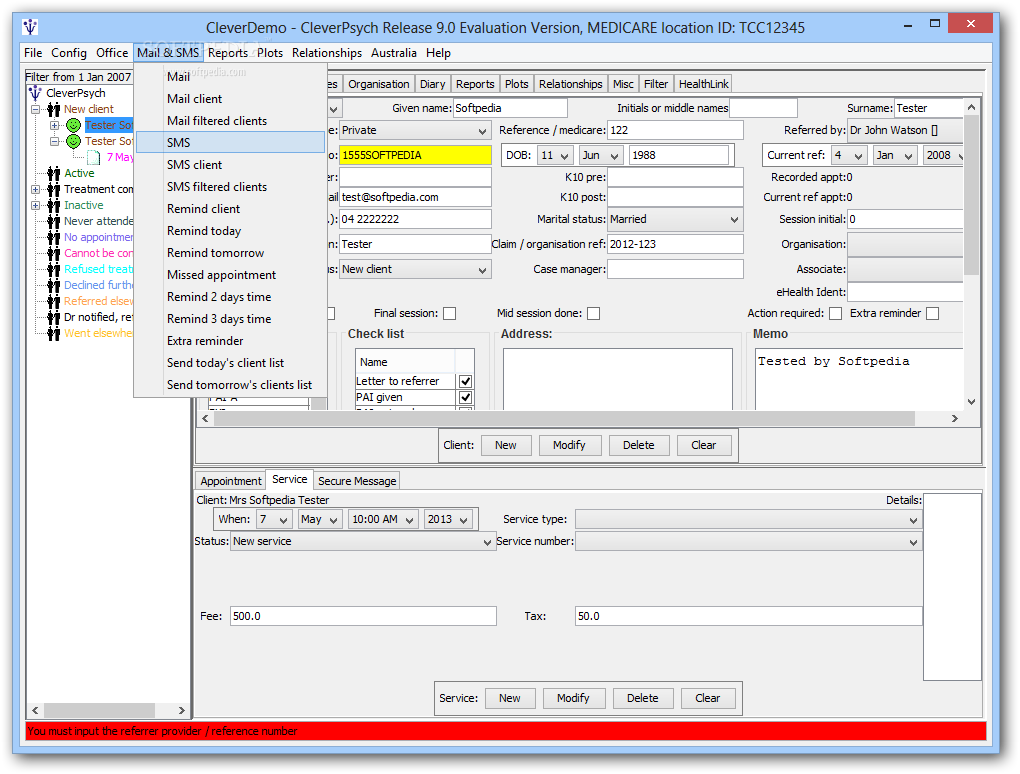
Task: Click the document icon beside 7 May
Action: [94, 157]
